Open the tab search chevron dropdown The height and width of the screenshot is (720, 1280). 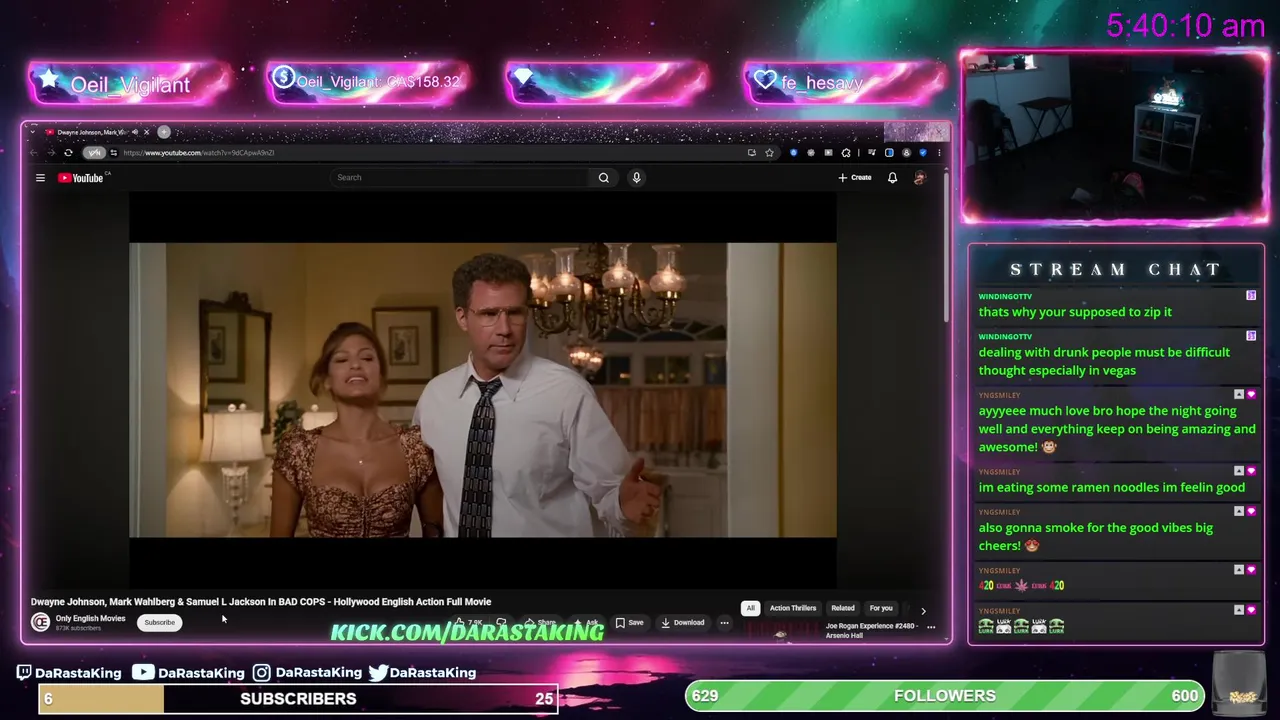(x=33, y=132)
